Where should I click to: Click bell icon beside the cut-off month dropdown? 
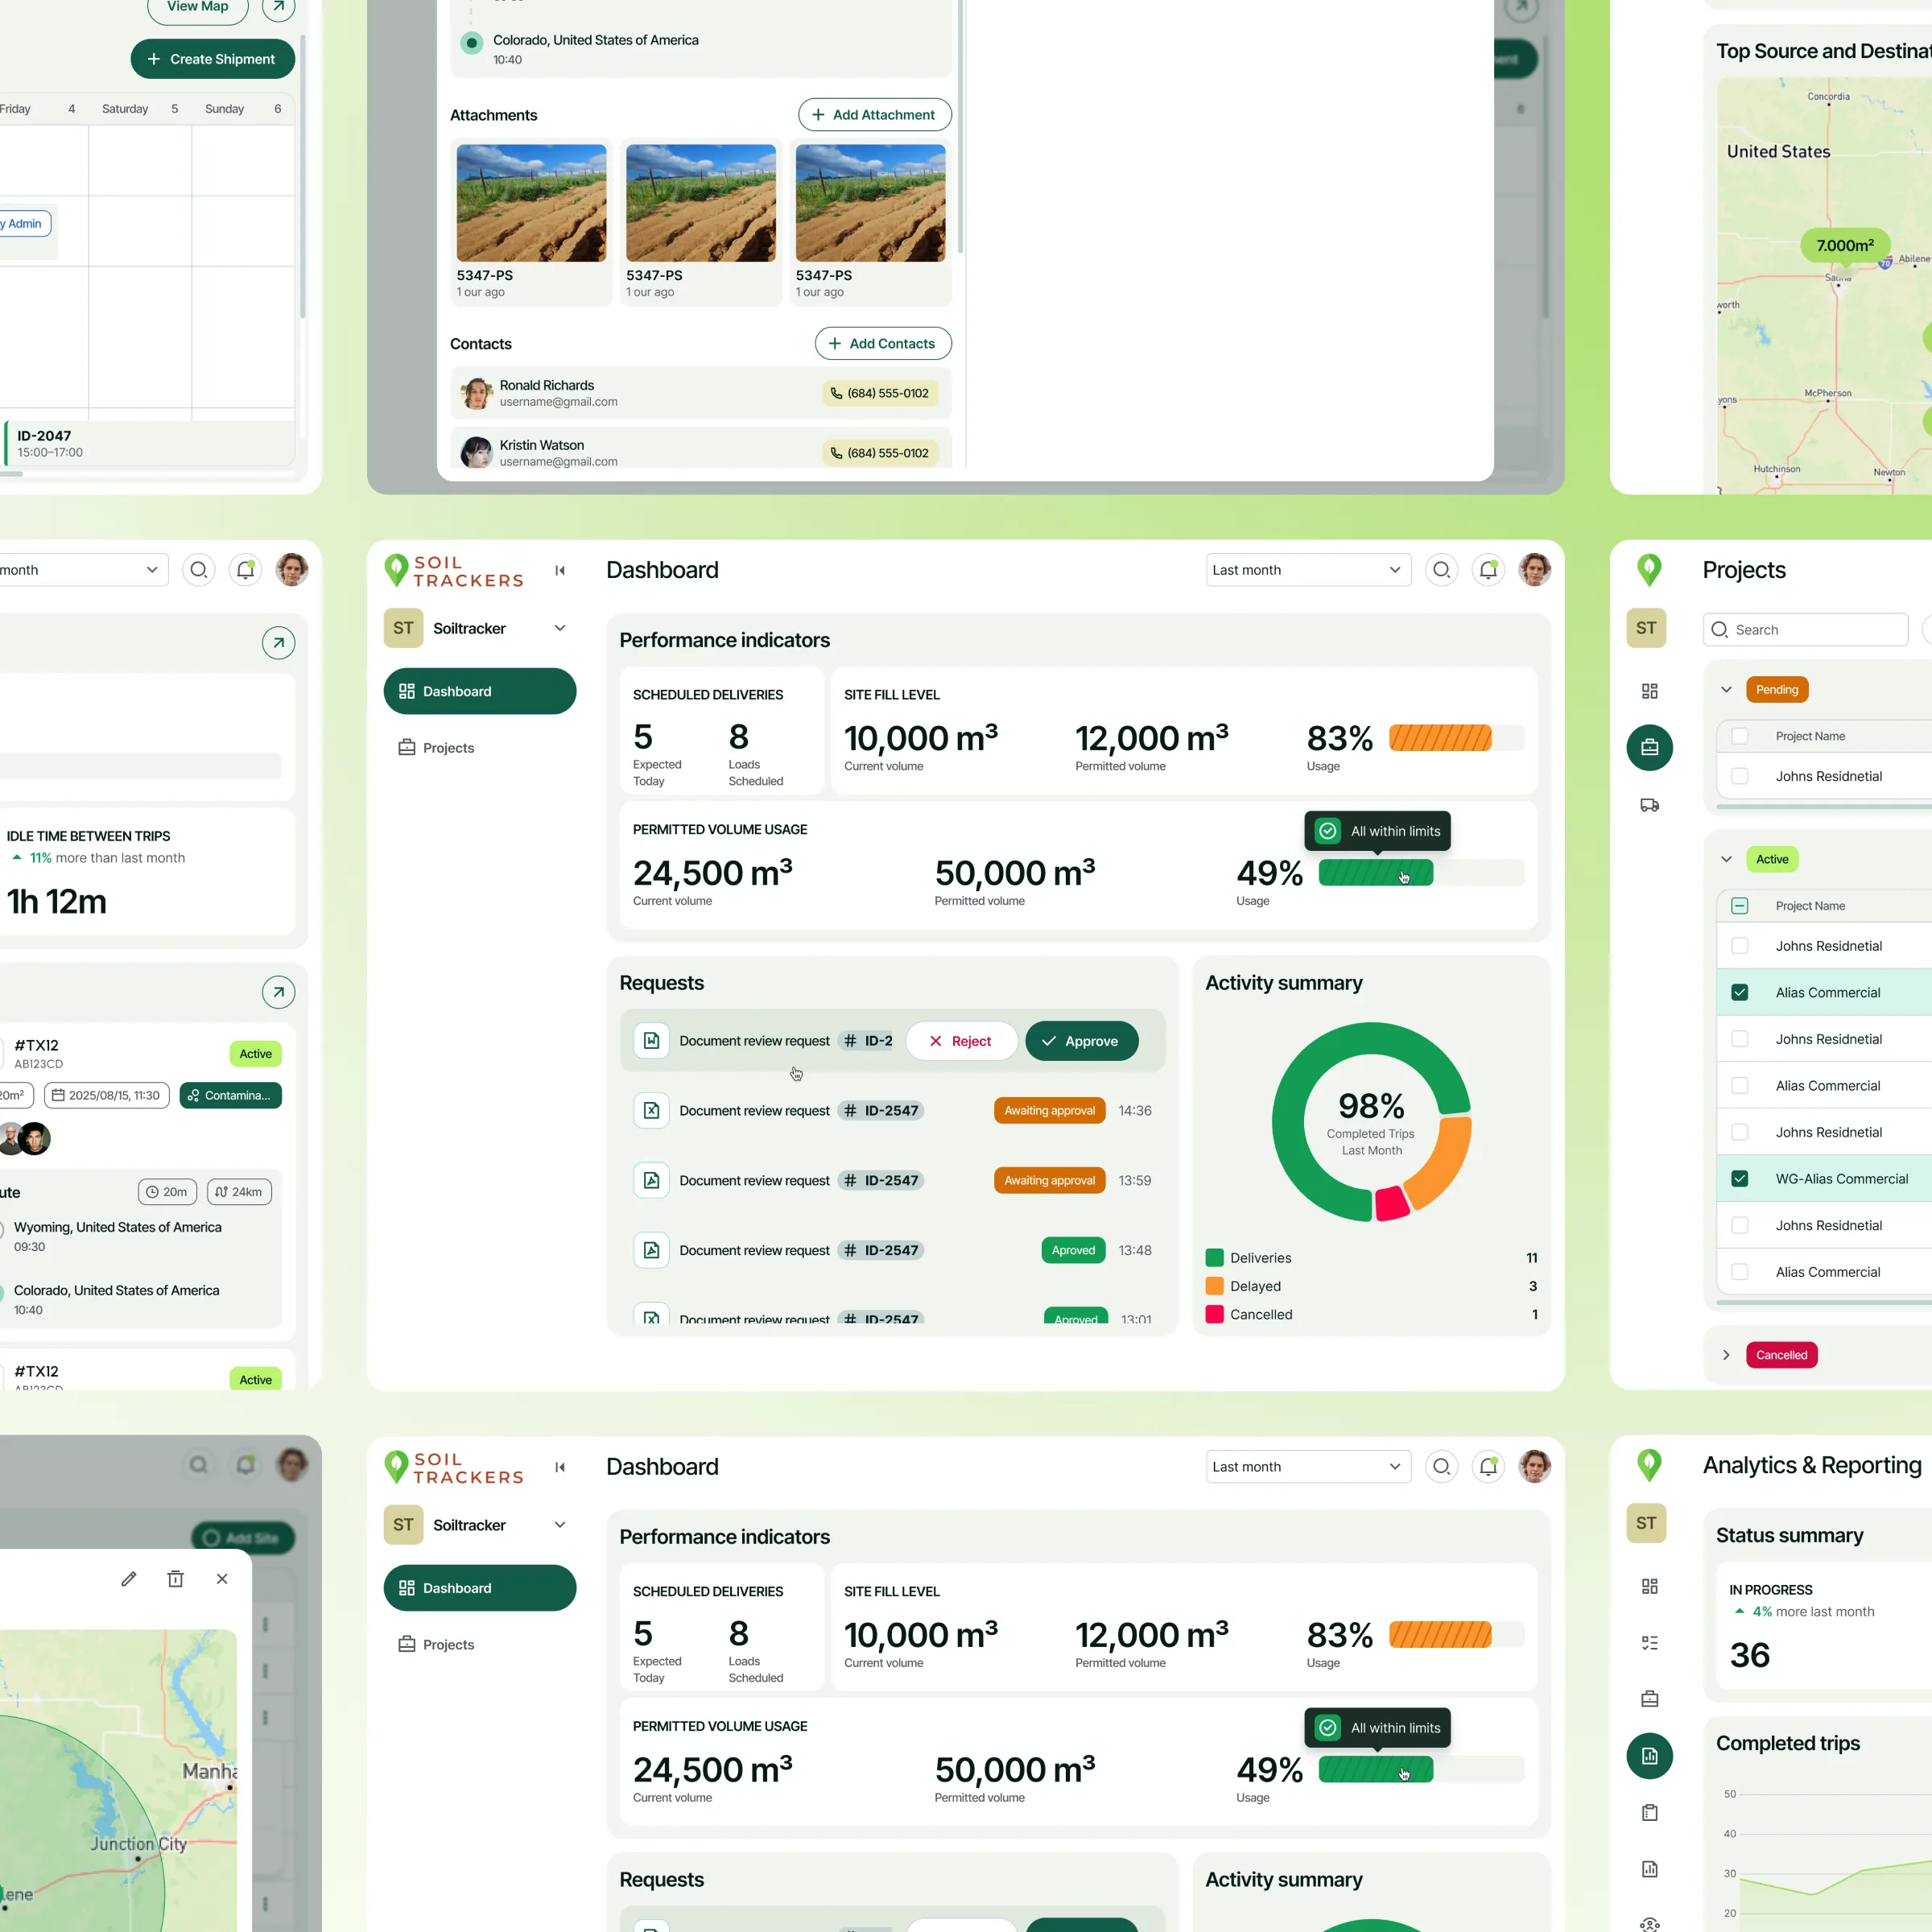(245, 570)
